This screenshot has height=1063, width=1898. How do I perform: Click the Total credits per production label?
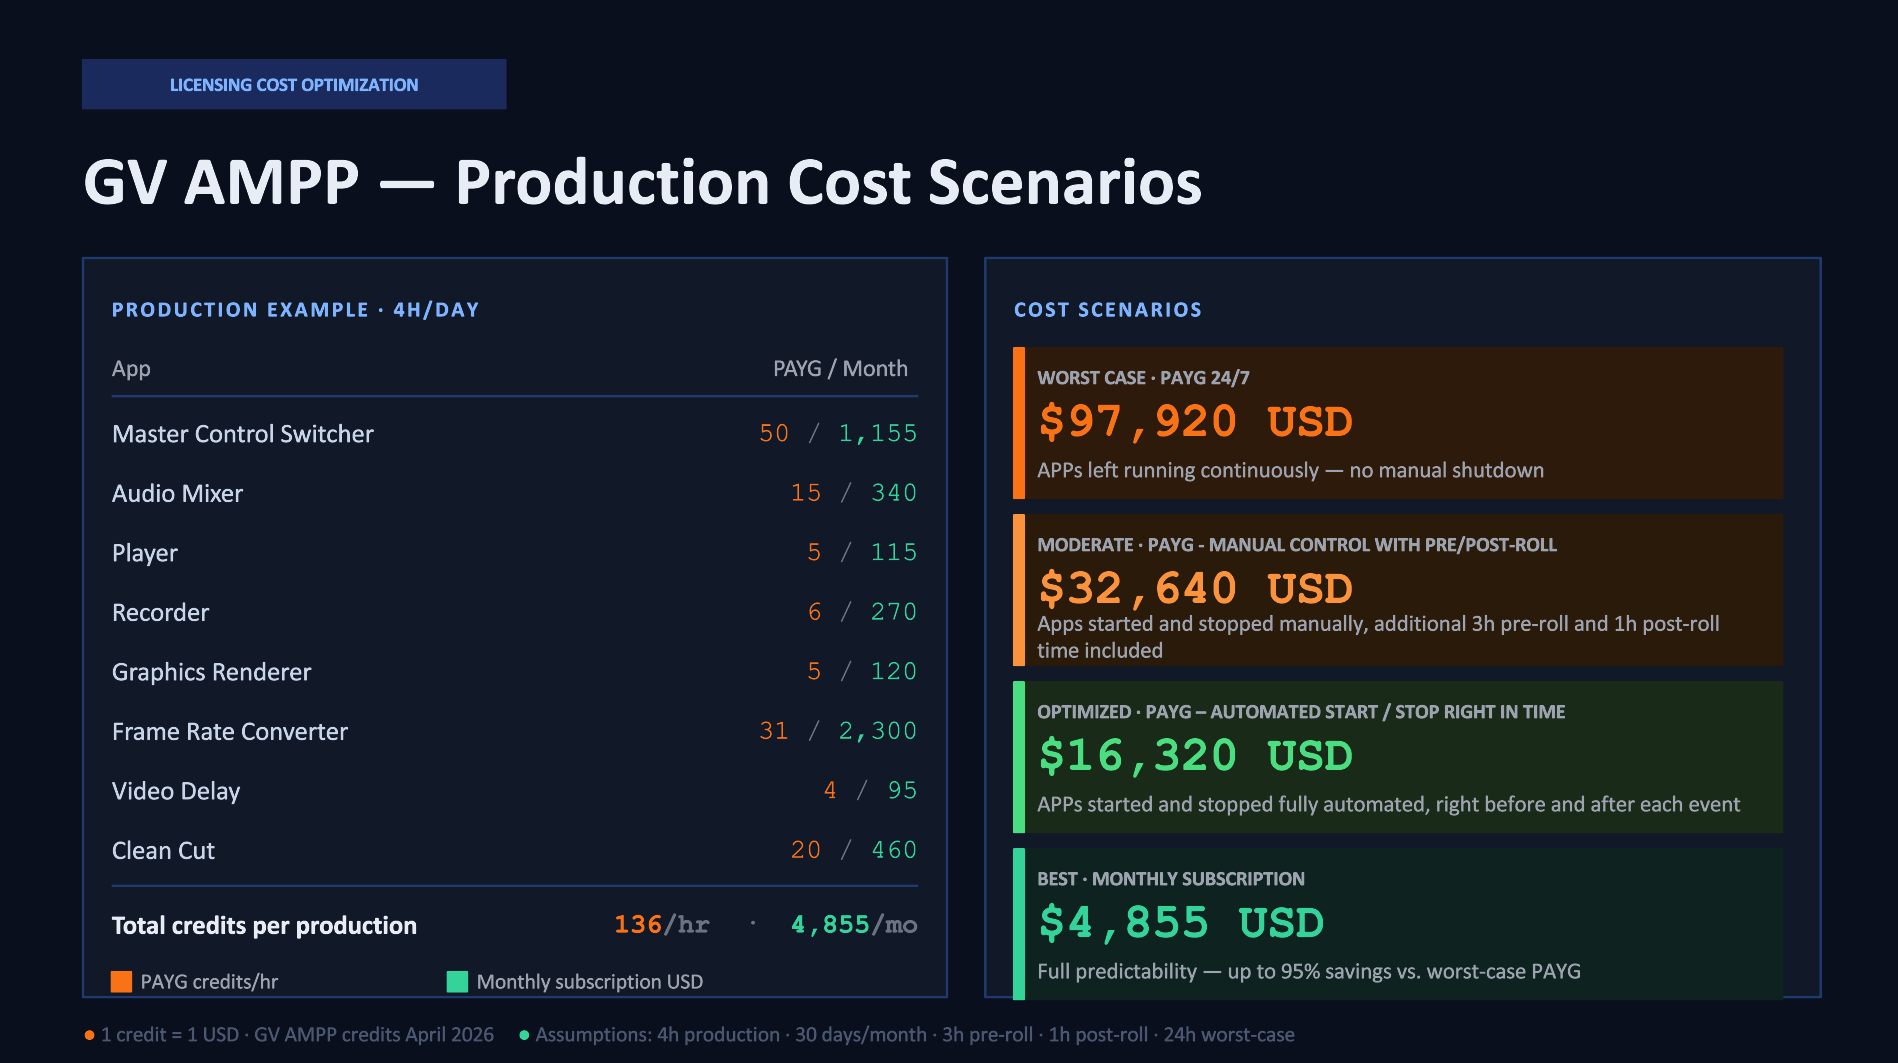264,925
